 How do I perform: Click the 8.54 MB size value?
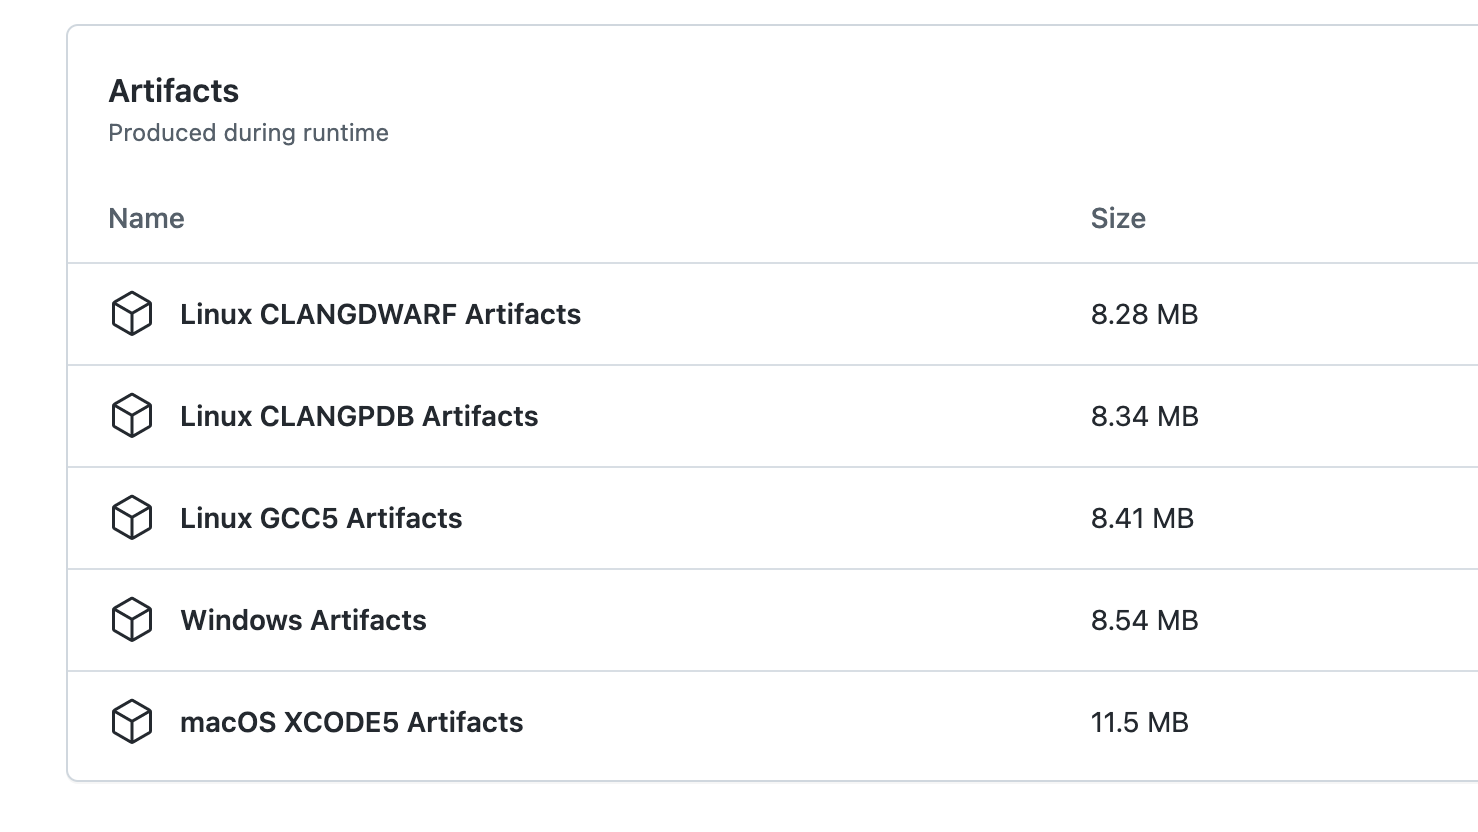click(1144, 620)
